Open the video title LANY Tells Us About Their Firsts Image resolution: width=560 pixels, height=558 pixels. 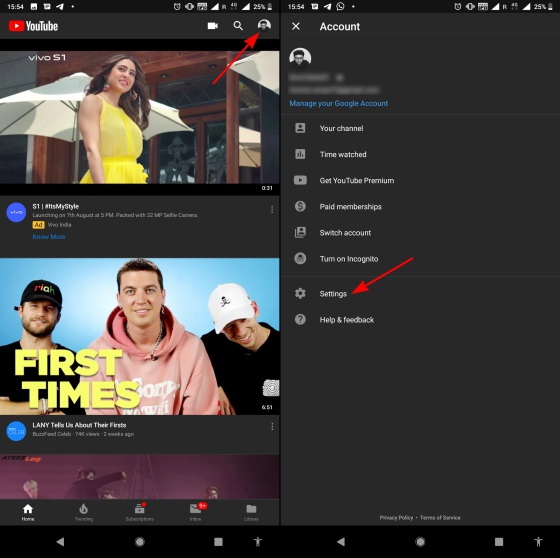[79, 425]
